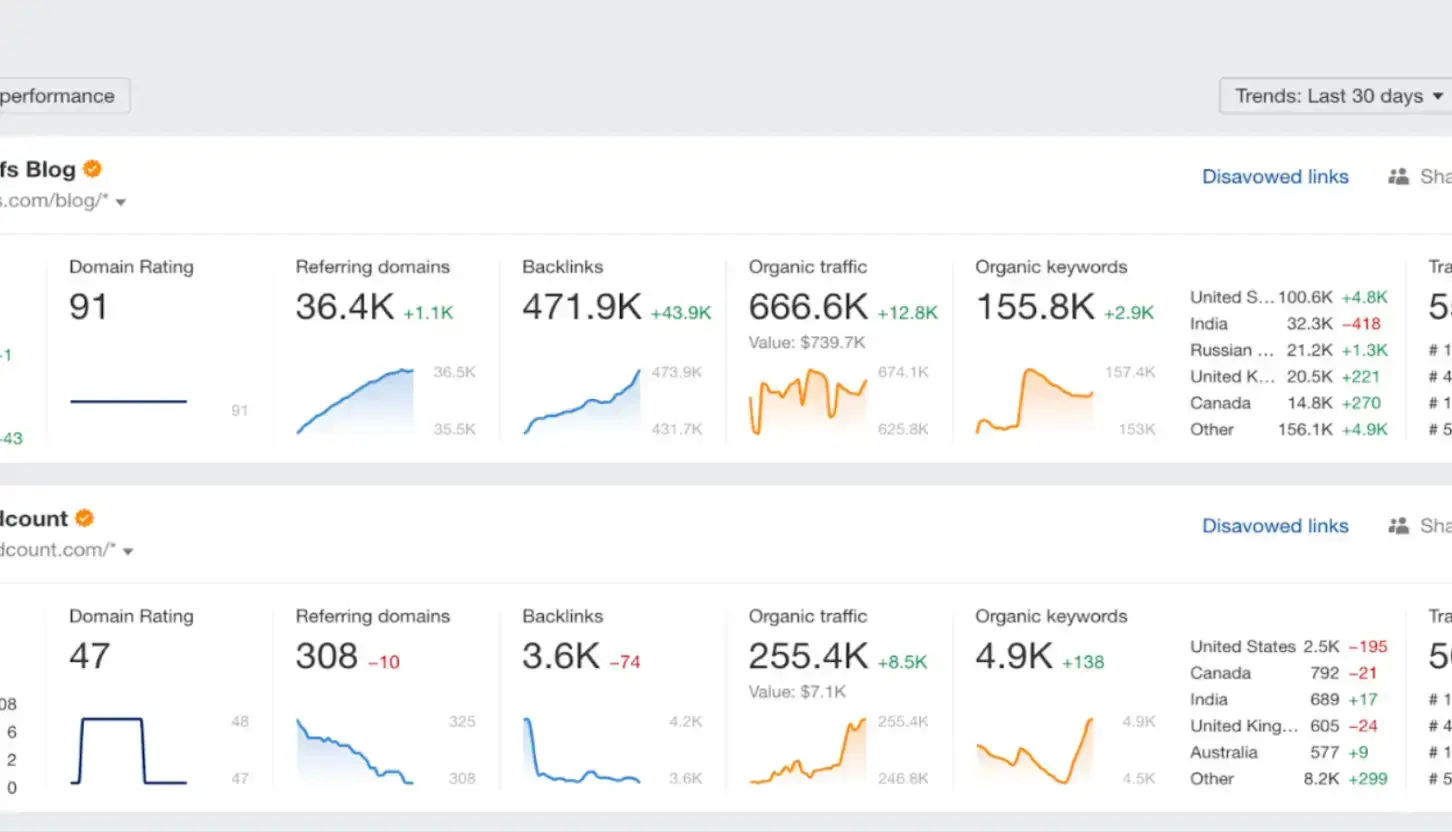Click the verified badge next to the Blog project
Viewport: 1452px width, 832px height.
(x=91, y=169)
